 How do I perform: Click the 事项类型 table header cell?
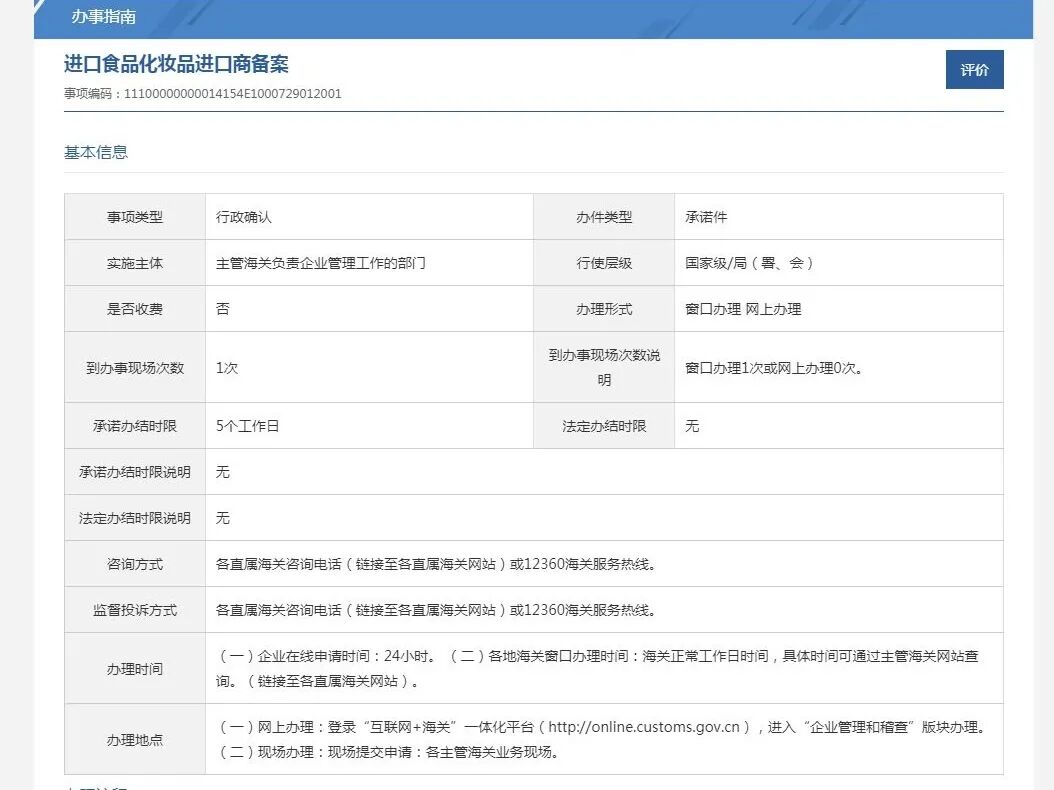pos(135,216)
